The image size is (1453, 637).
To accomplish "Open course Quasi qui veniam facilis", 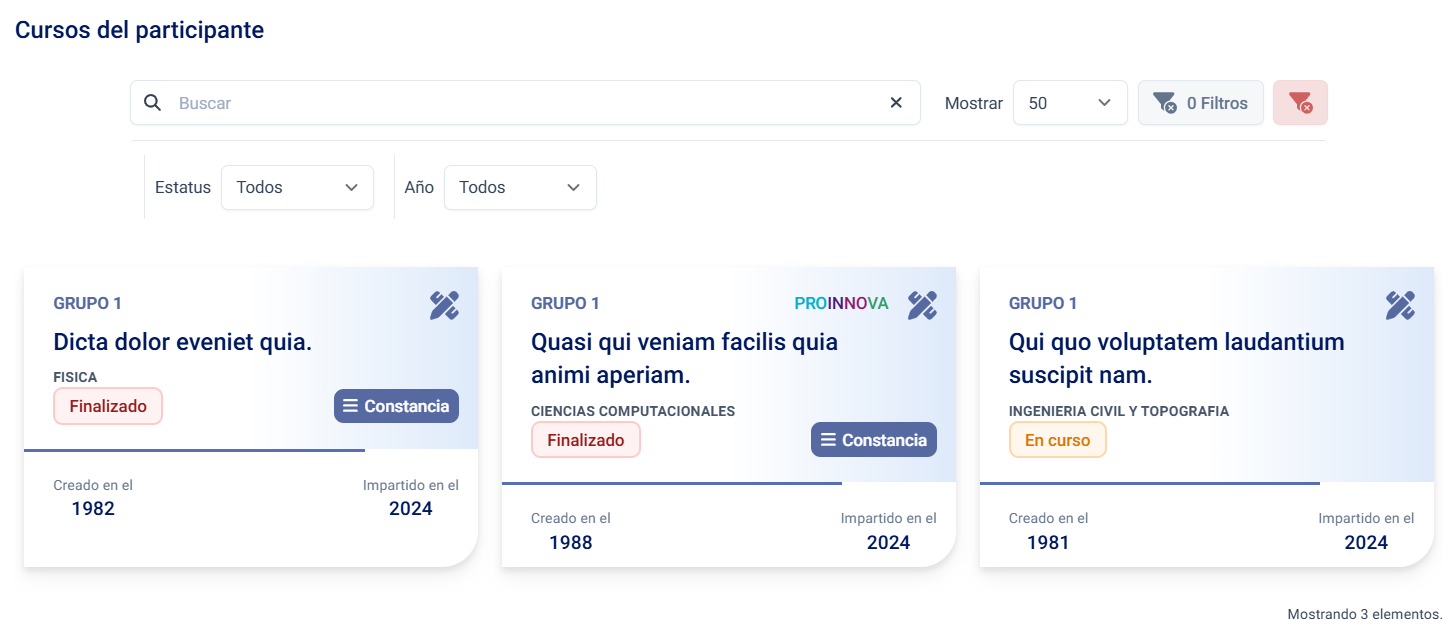I will click(x=684, y=358).
